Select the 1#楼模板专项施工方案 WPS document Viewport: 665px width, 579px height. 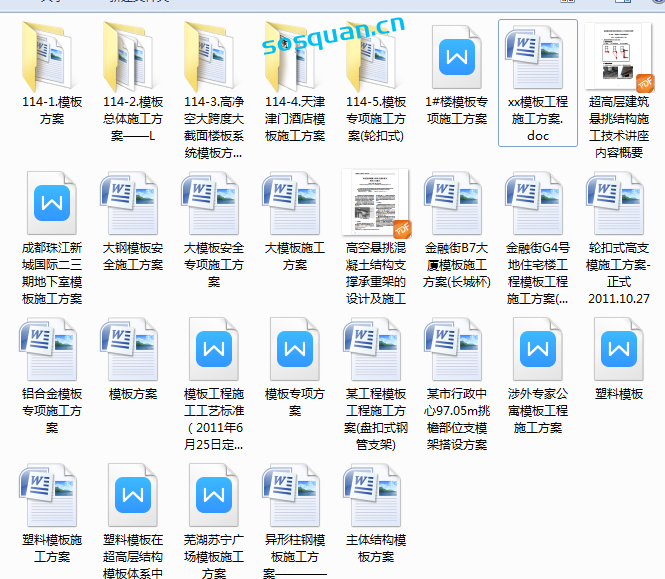coord(456,56)
